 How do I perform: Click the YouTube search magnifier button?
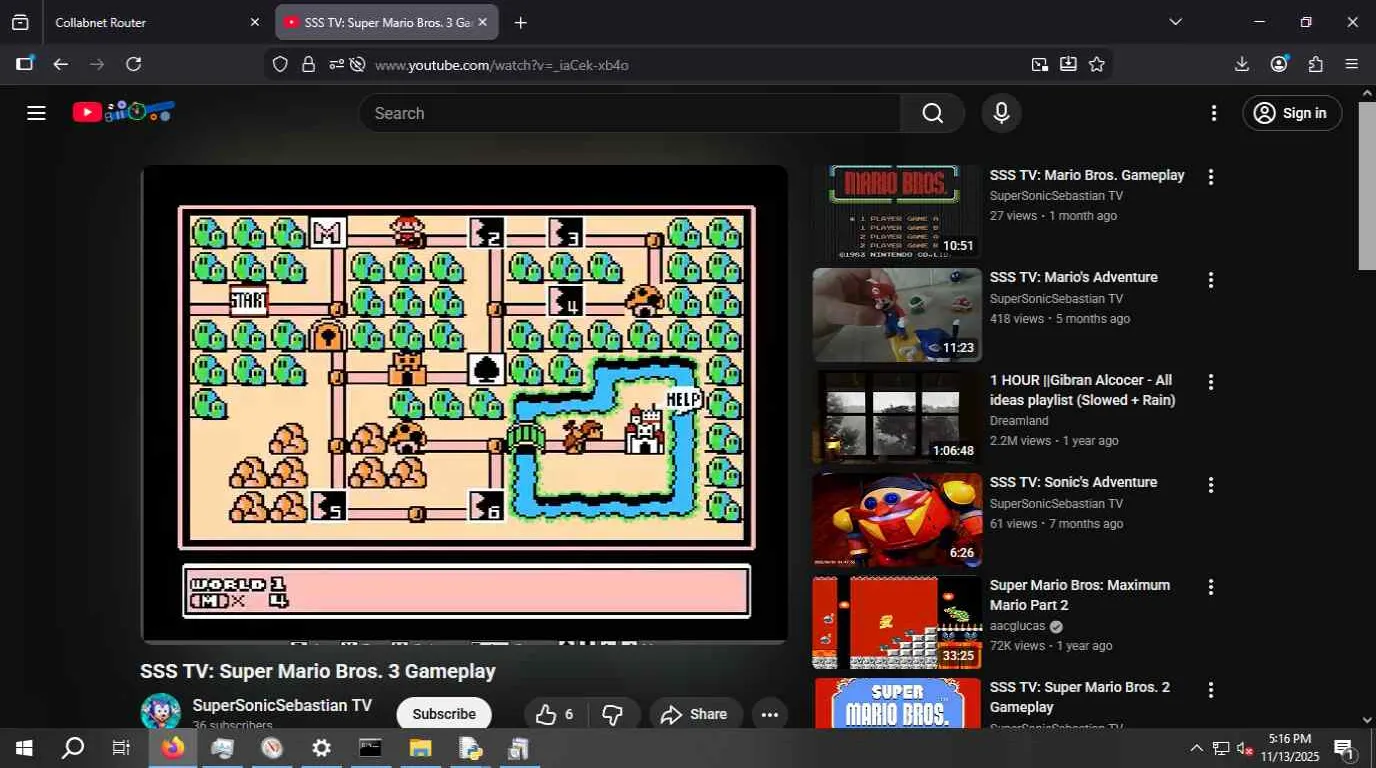click(x=933, y=113)
